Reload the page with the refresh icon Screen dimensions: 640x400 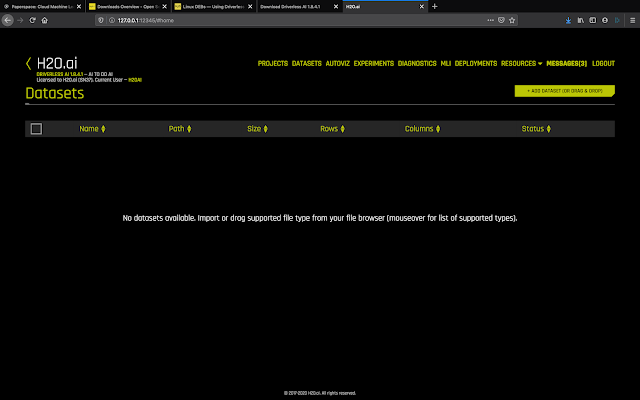(x=33, y=20)
